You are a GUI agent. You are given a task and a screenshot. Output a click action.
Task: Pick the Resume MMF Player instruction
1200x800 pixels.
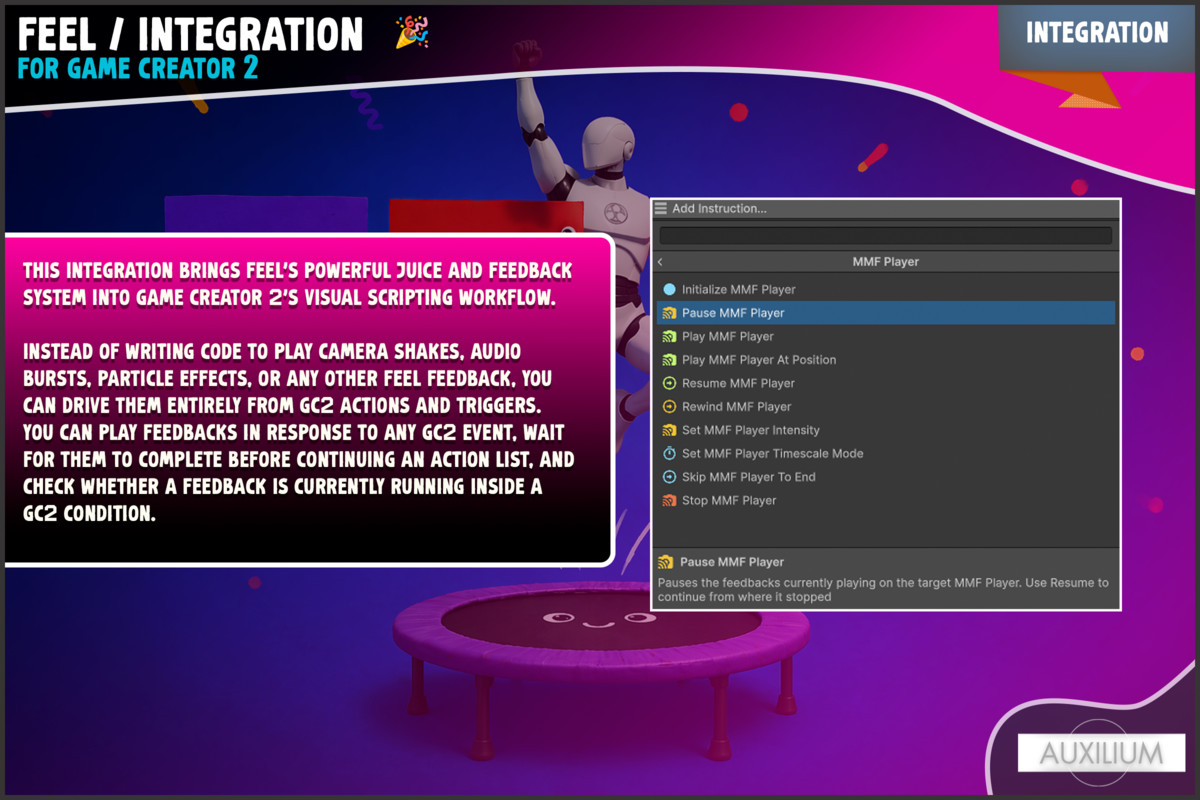click(886, 383)
